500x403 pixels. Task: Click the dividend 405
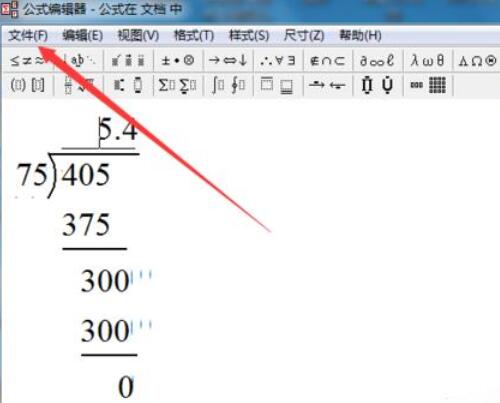tap(86, 175)
